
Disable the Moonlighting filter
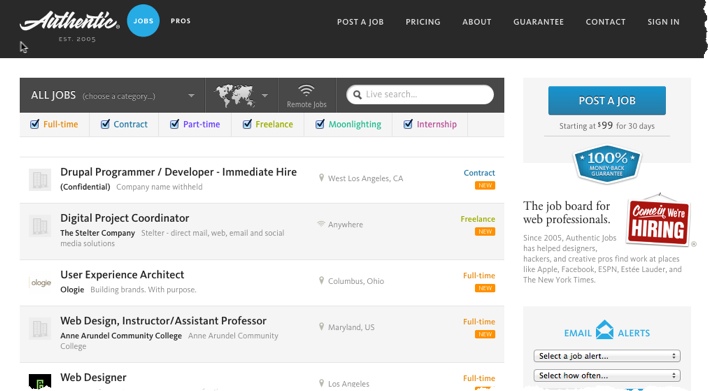pyautogui.click(x=320, y=124)
